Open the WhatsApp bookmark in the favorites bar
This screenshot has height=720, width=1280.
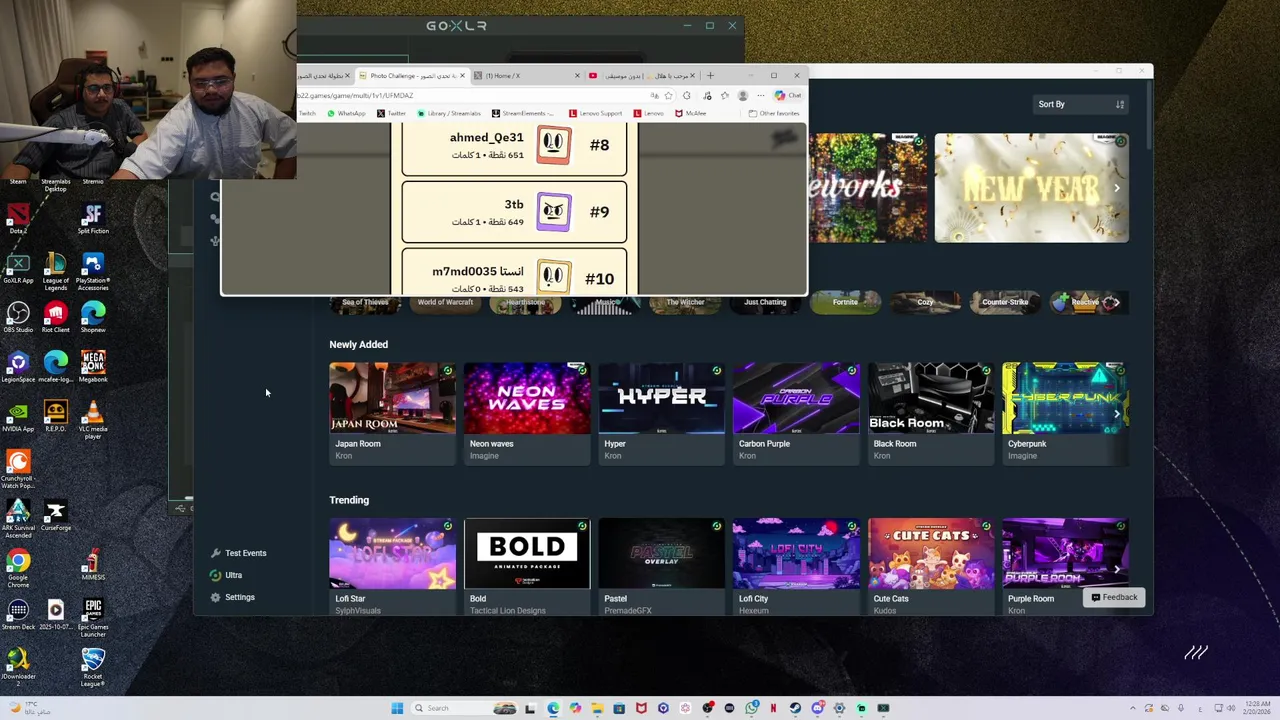point(346,113)
